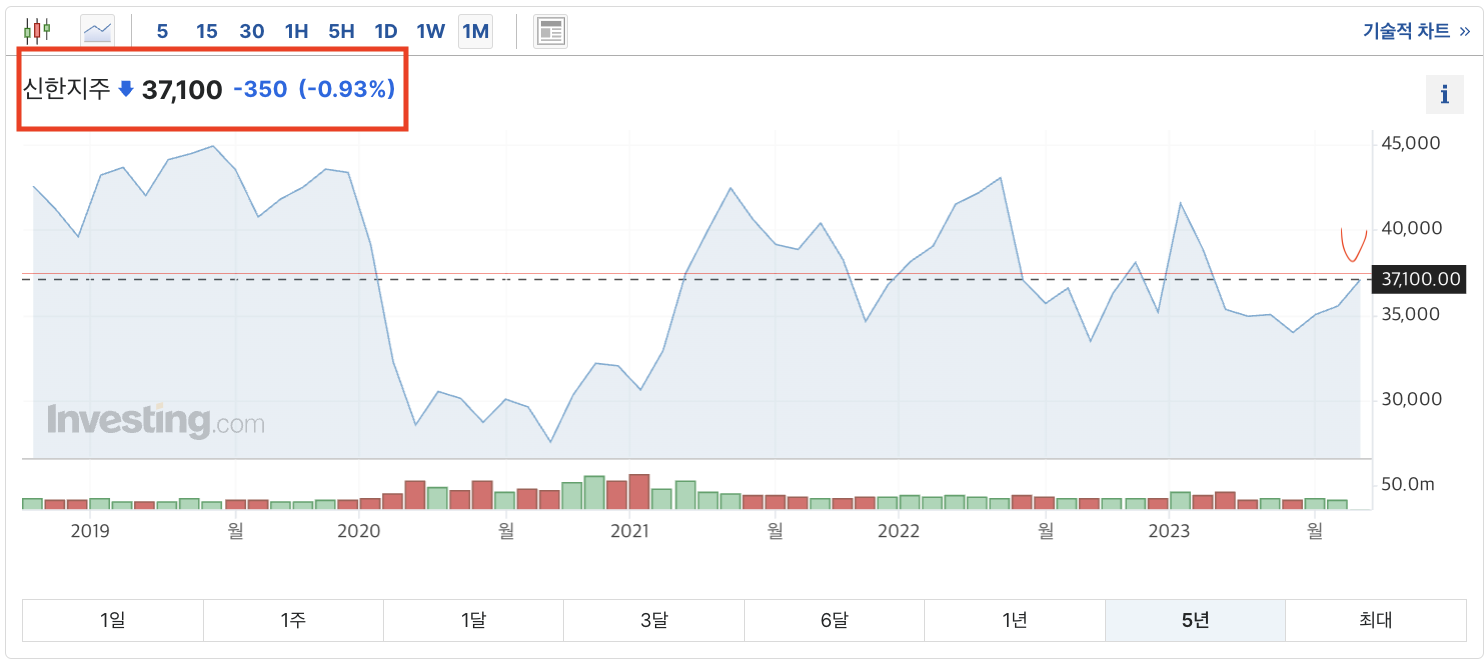Click the 2019 time axis label

pos(90,531)
